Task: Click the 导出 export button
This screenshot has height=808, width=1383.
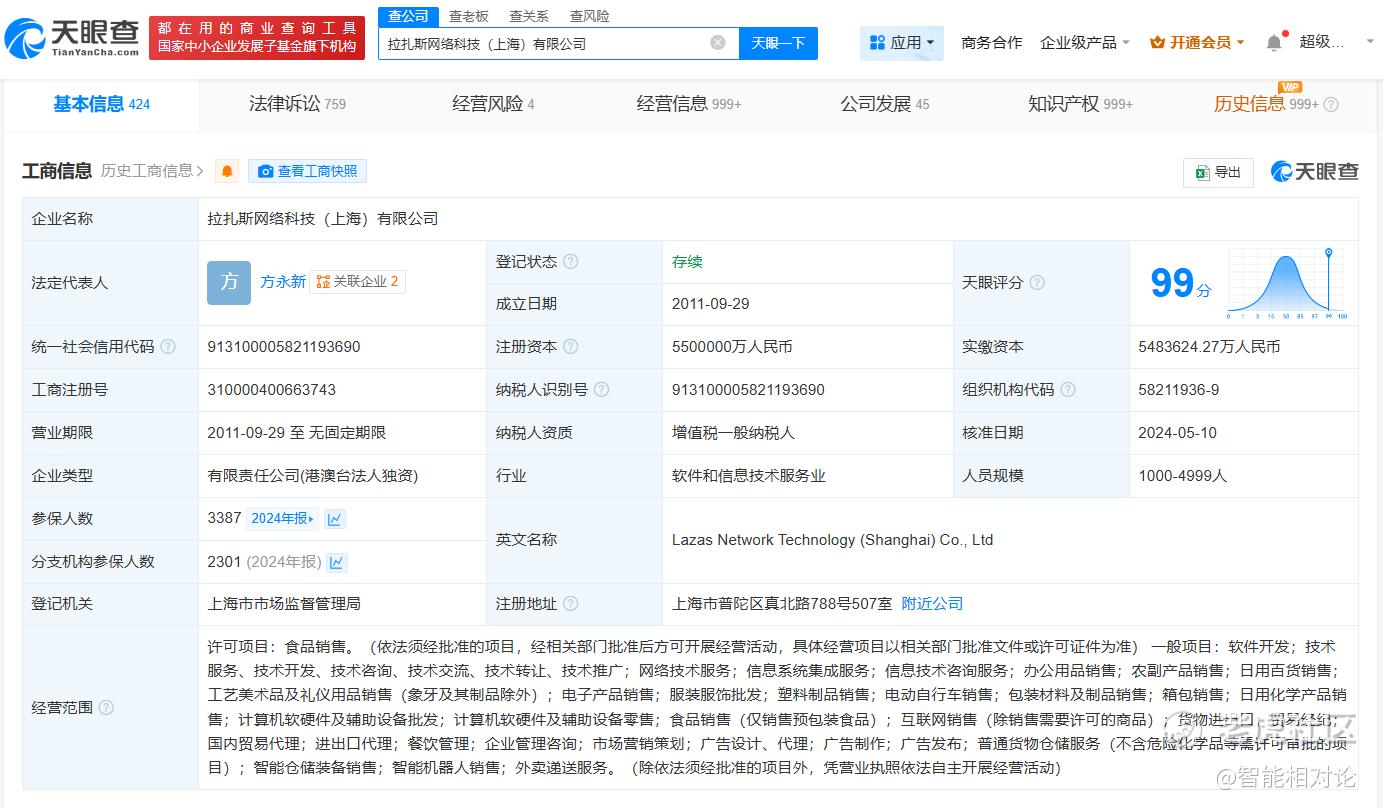Action: (1218, 172)
